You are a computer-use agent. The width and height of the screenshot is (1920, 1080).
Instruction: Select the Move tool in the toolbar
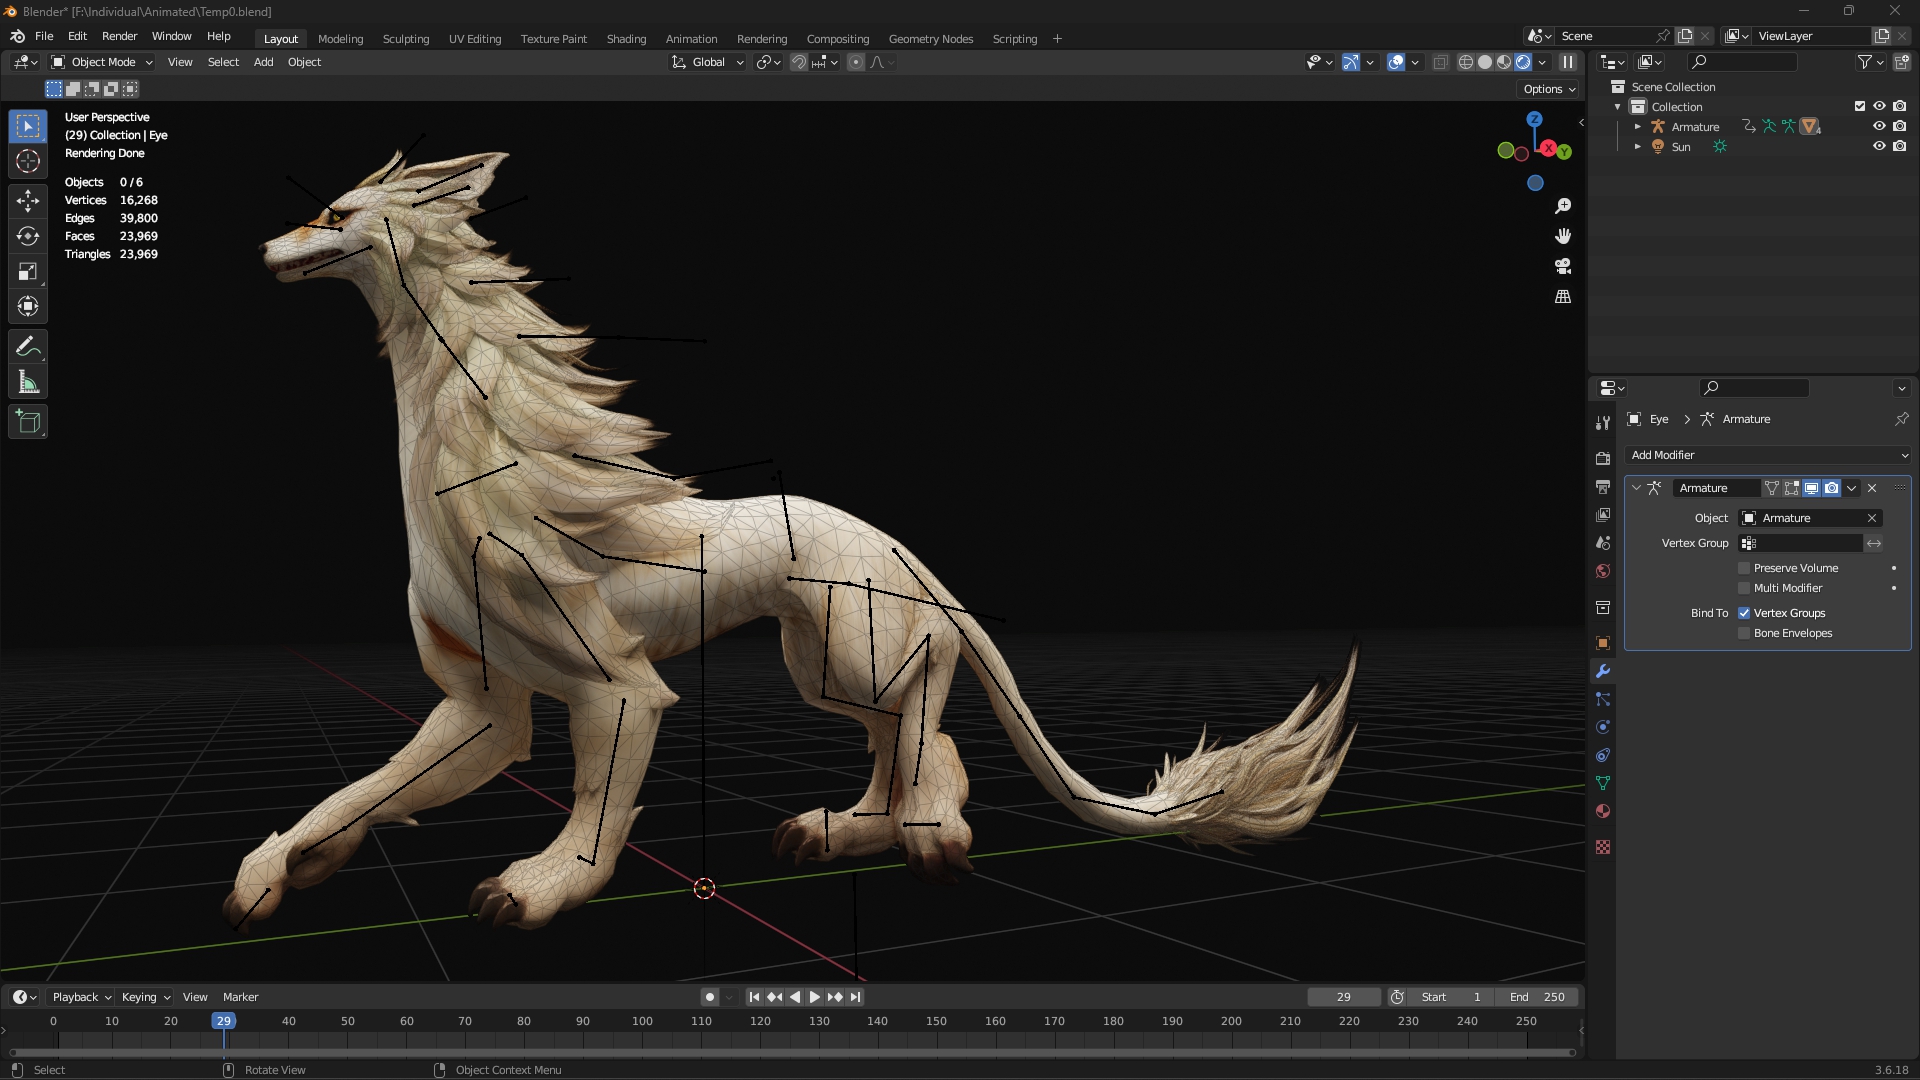pyautogui.click(x=28, y=200)
